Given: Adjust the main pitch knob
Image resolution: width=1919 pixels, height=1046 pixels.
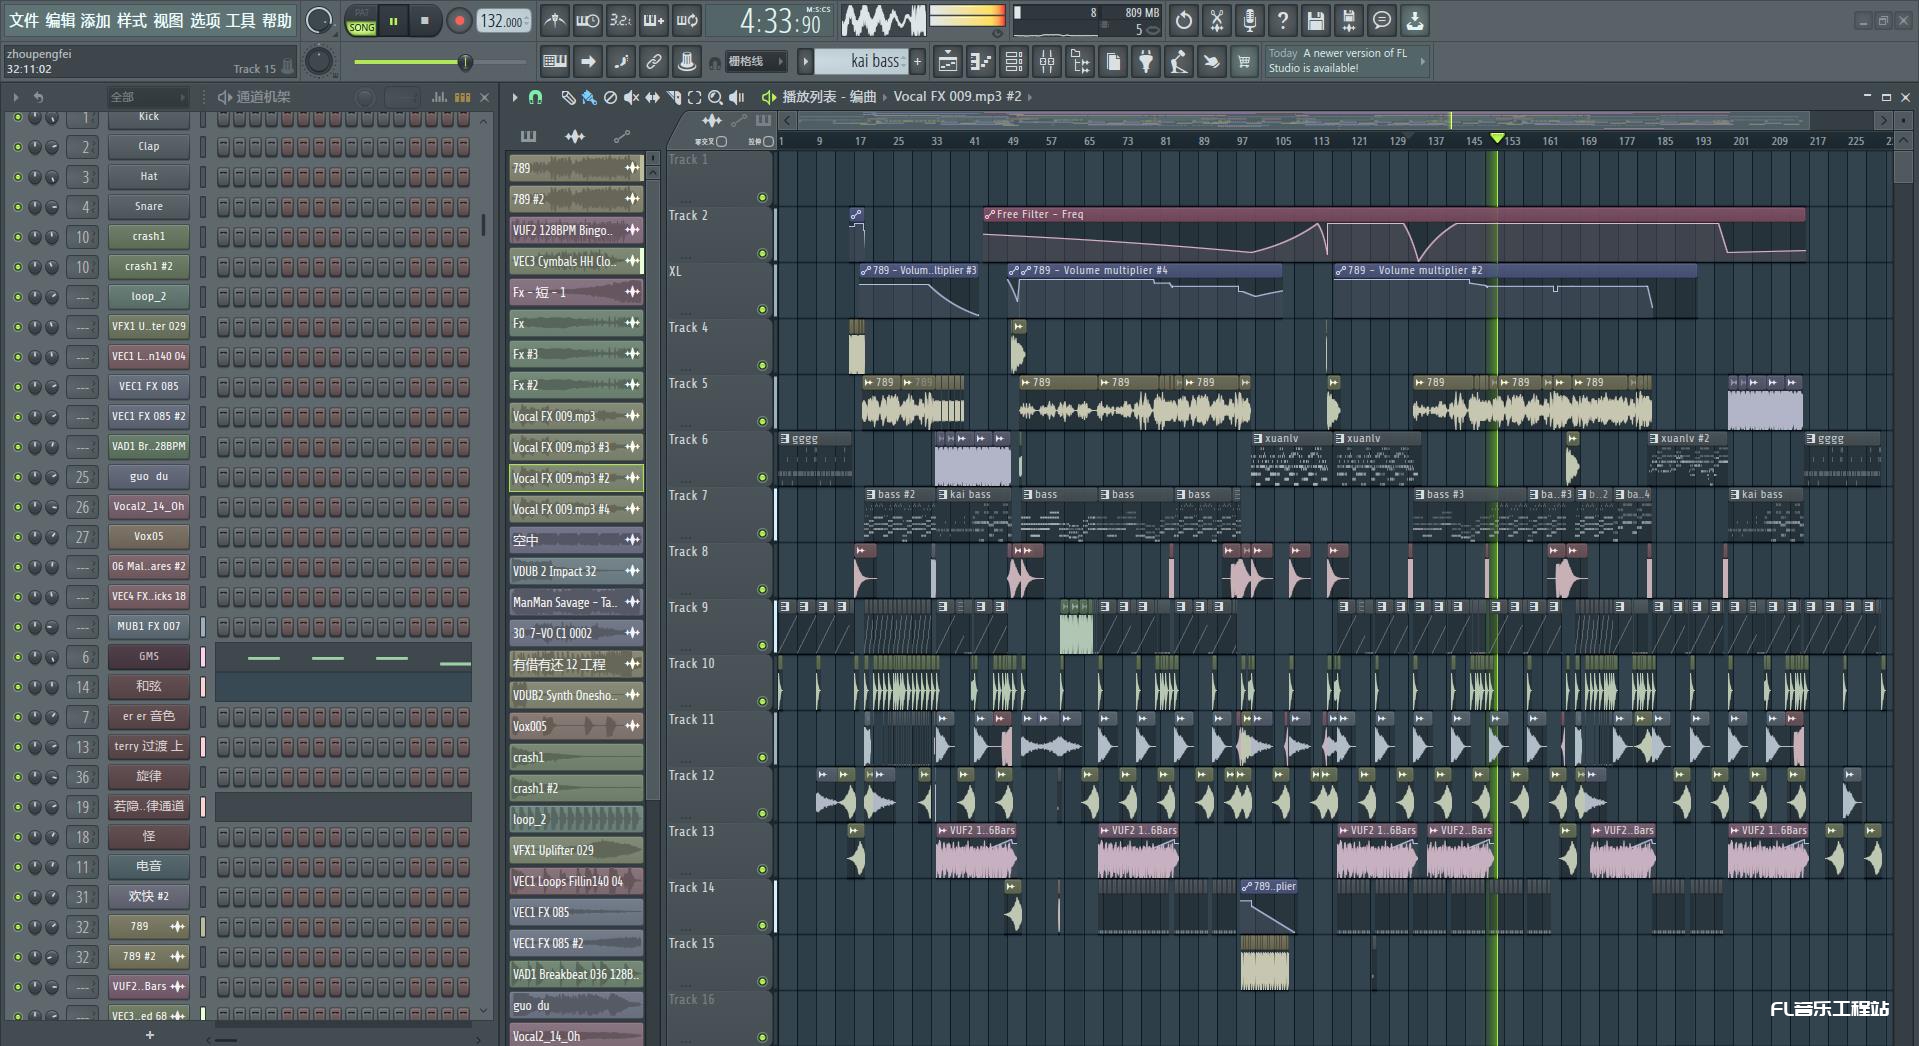Looking at the screenshot, I should pyautogui.click(x=319, y=62).
